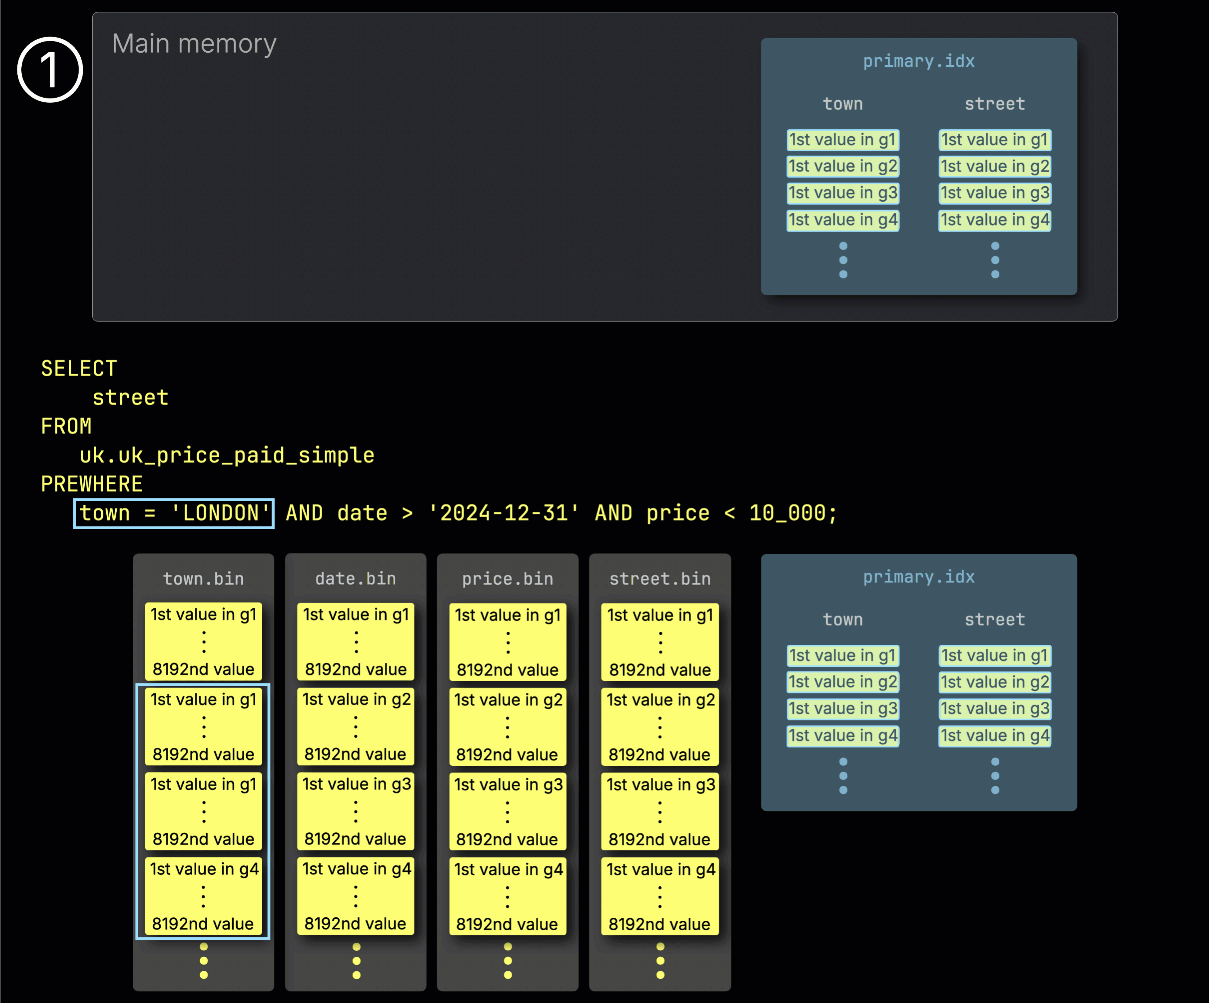Screen dimensions: 1209x1003
Task: Click the vertical dots below price.bin column
Action: click(508, 960)
